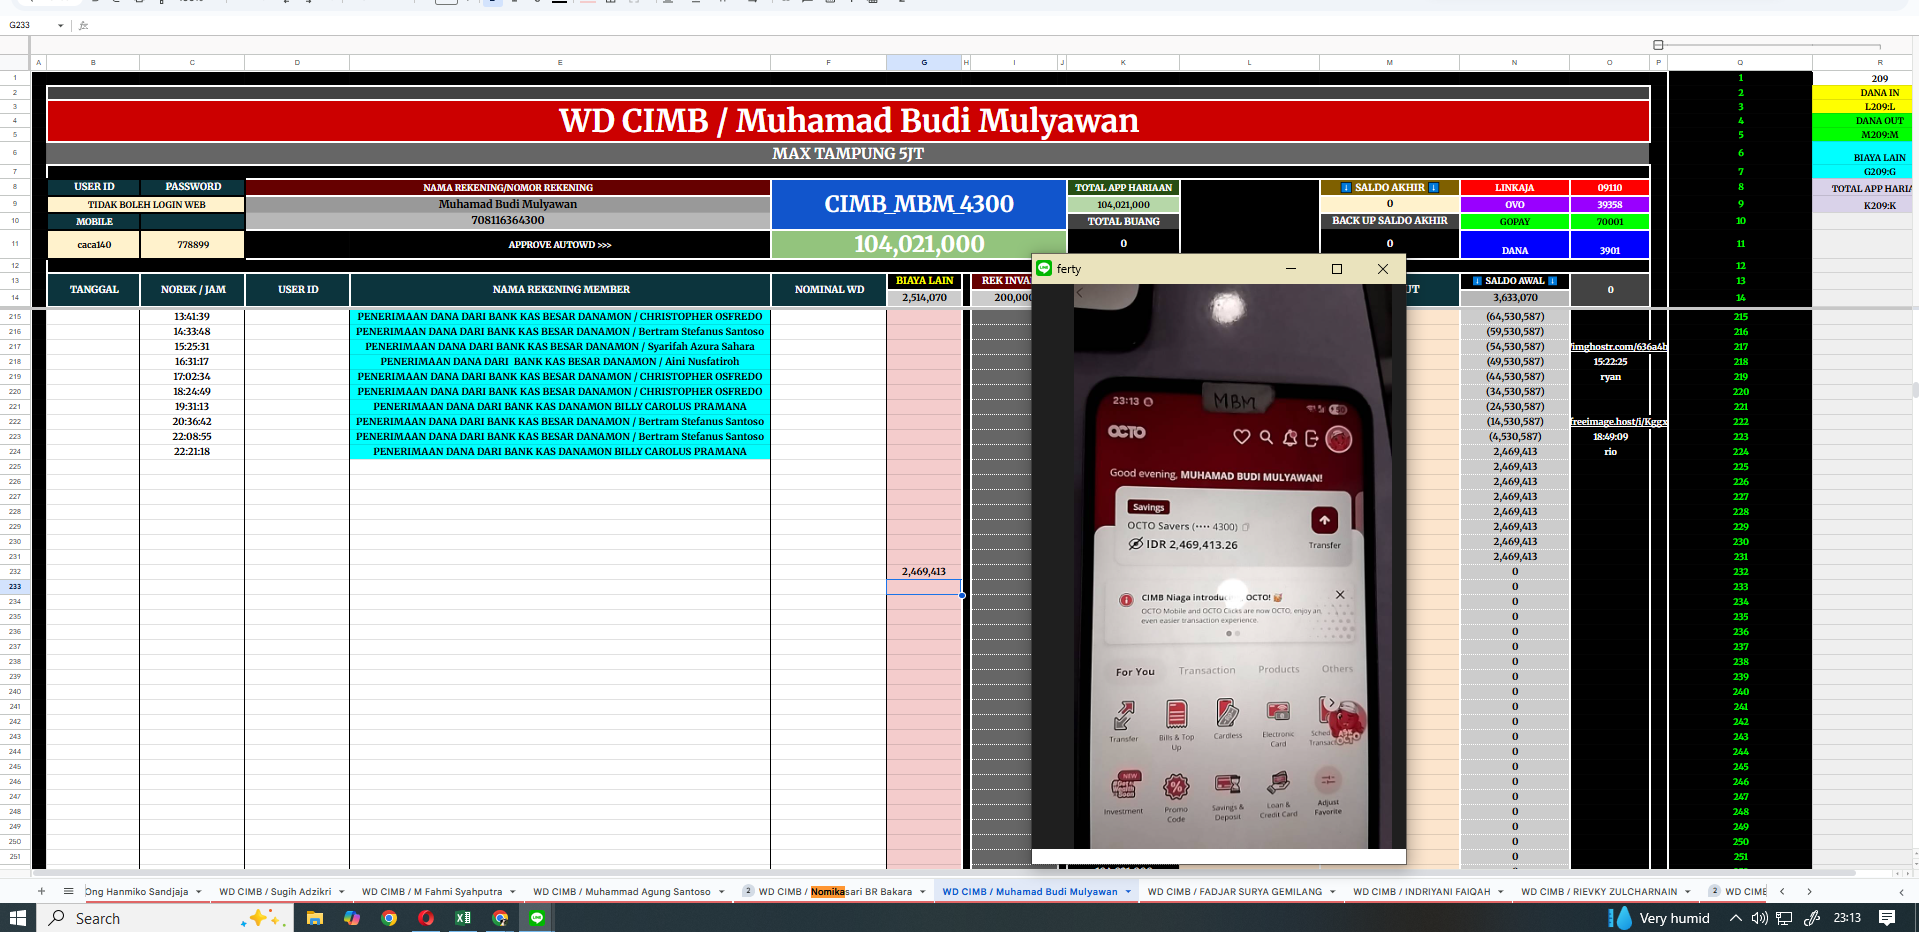Open the Windows Start menu
The height and width of the screenshot is (932, 1919).
[18, 918]
